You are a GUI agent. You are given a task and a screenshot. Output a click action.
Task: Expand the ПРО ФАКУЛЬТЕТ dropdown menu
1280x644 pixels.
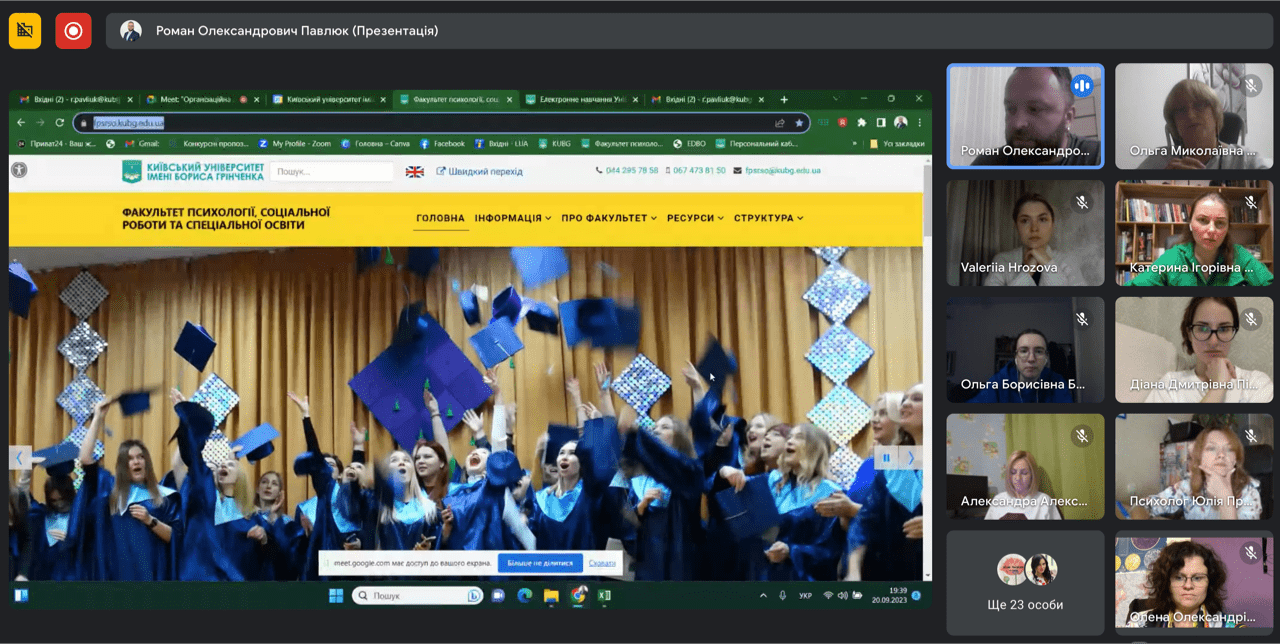[x=608, y=218]
